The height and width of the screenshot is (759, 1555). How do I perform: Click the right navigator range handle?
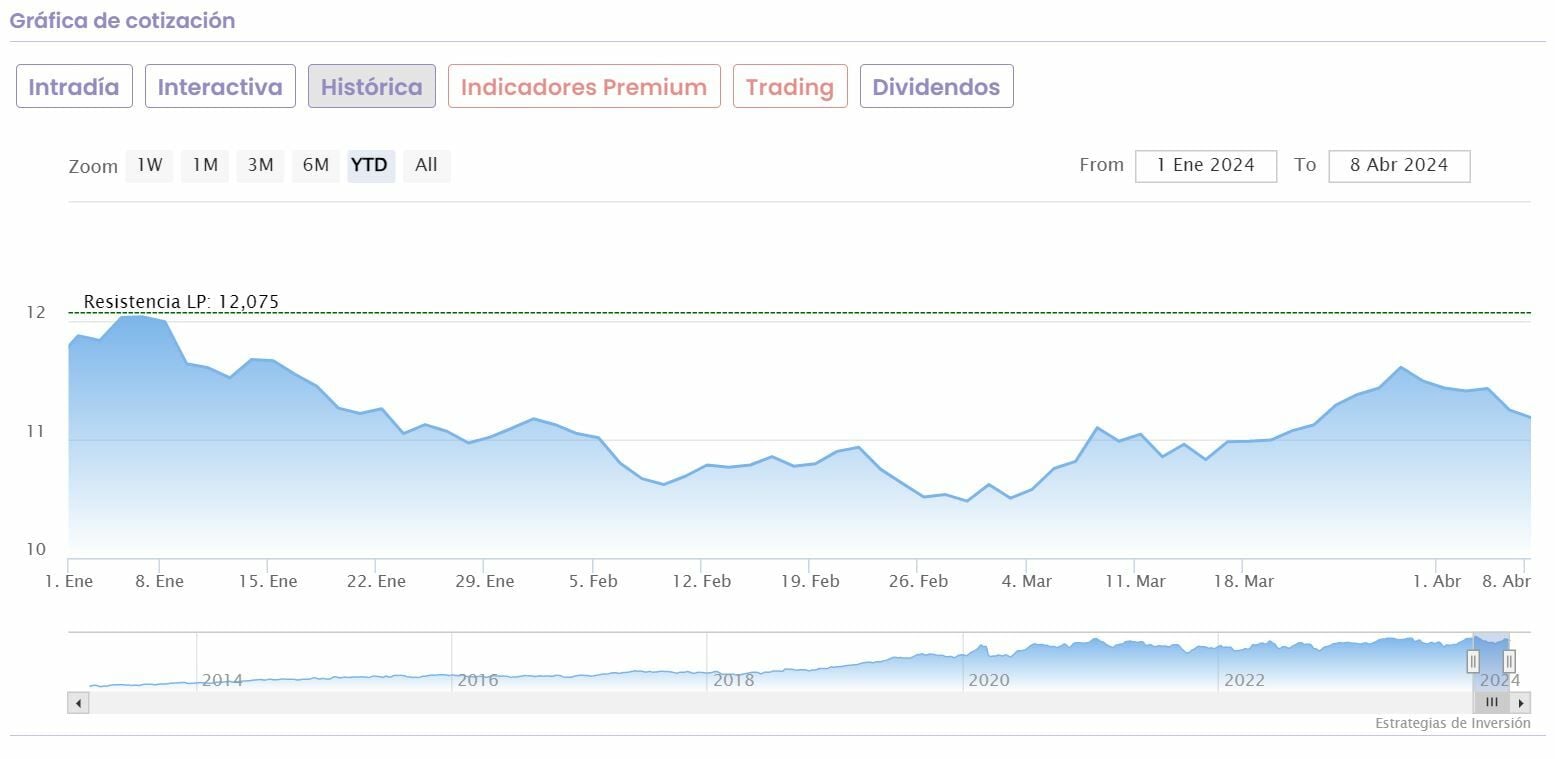tap(1509, 661)
